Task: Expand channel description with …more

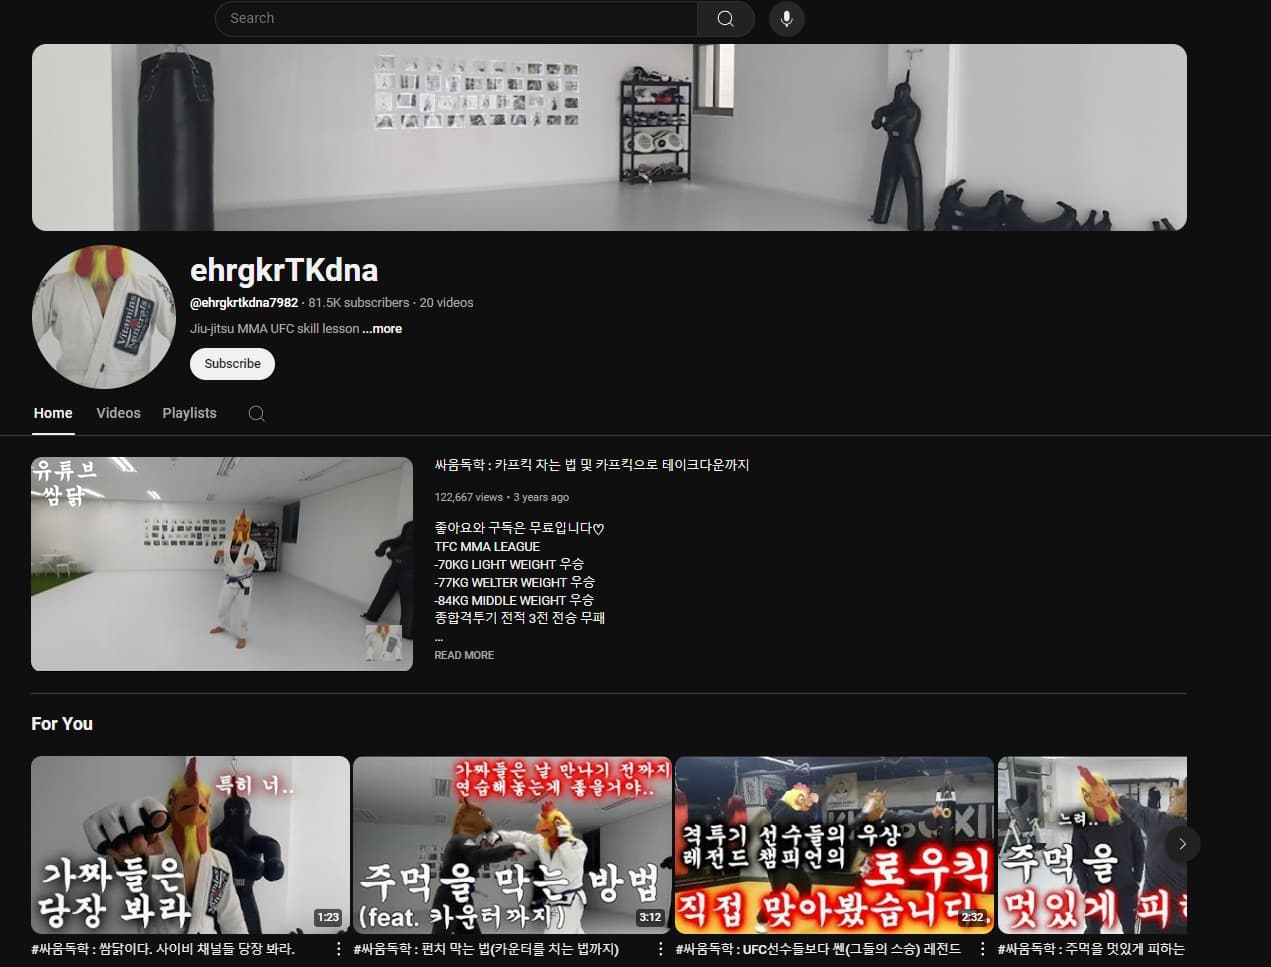Action: [382, 329]
